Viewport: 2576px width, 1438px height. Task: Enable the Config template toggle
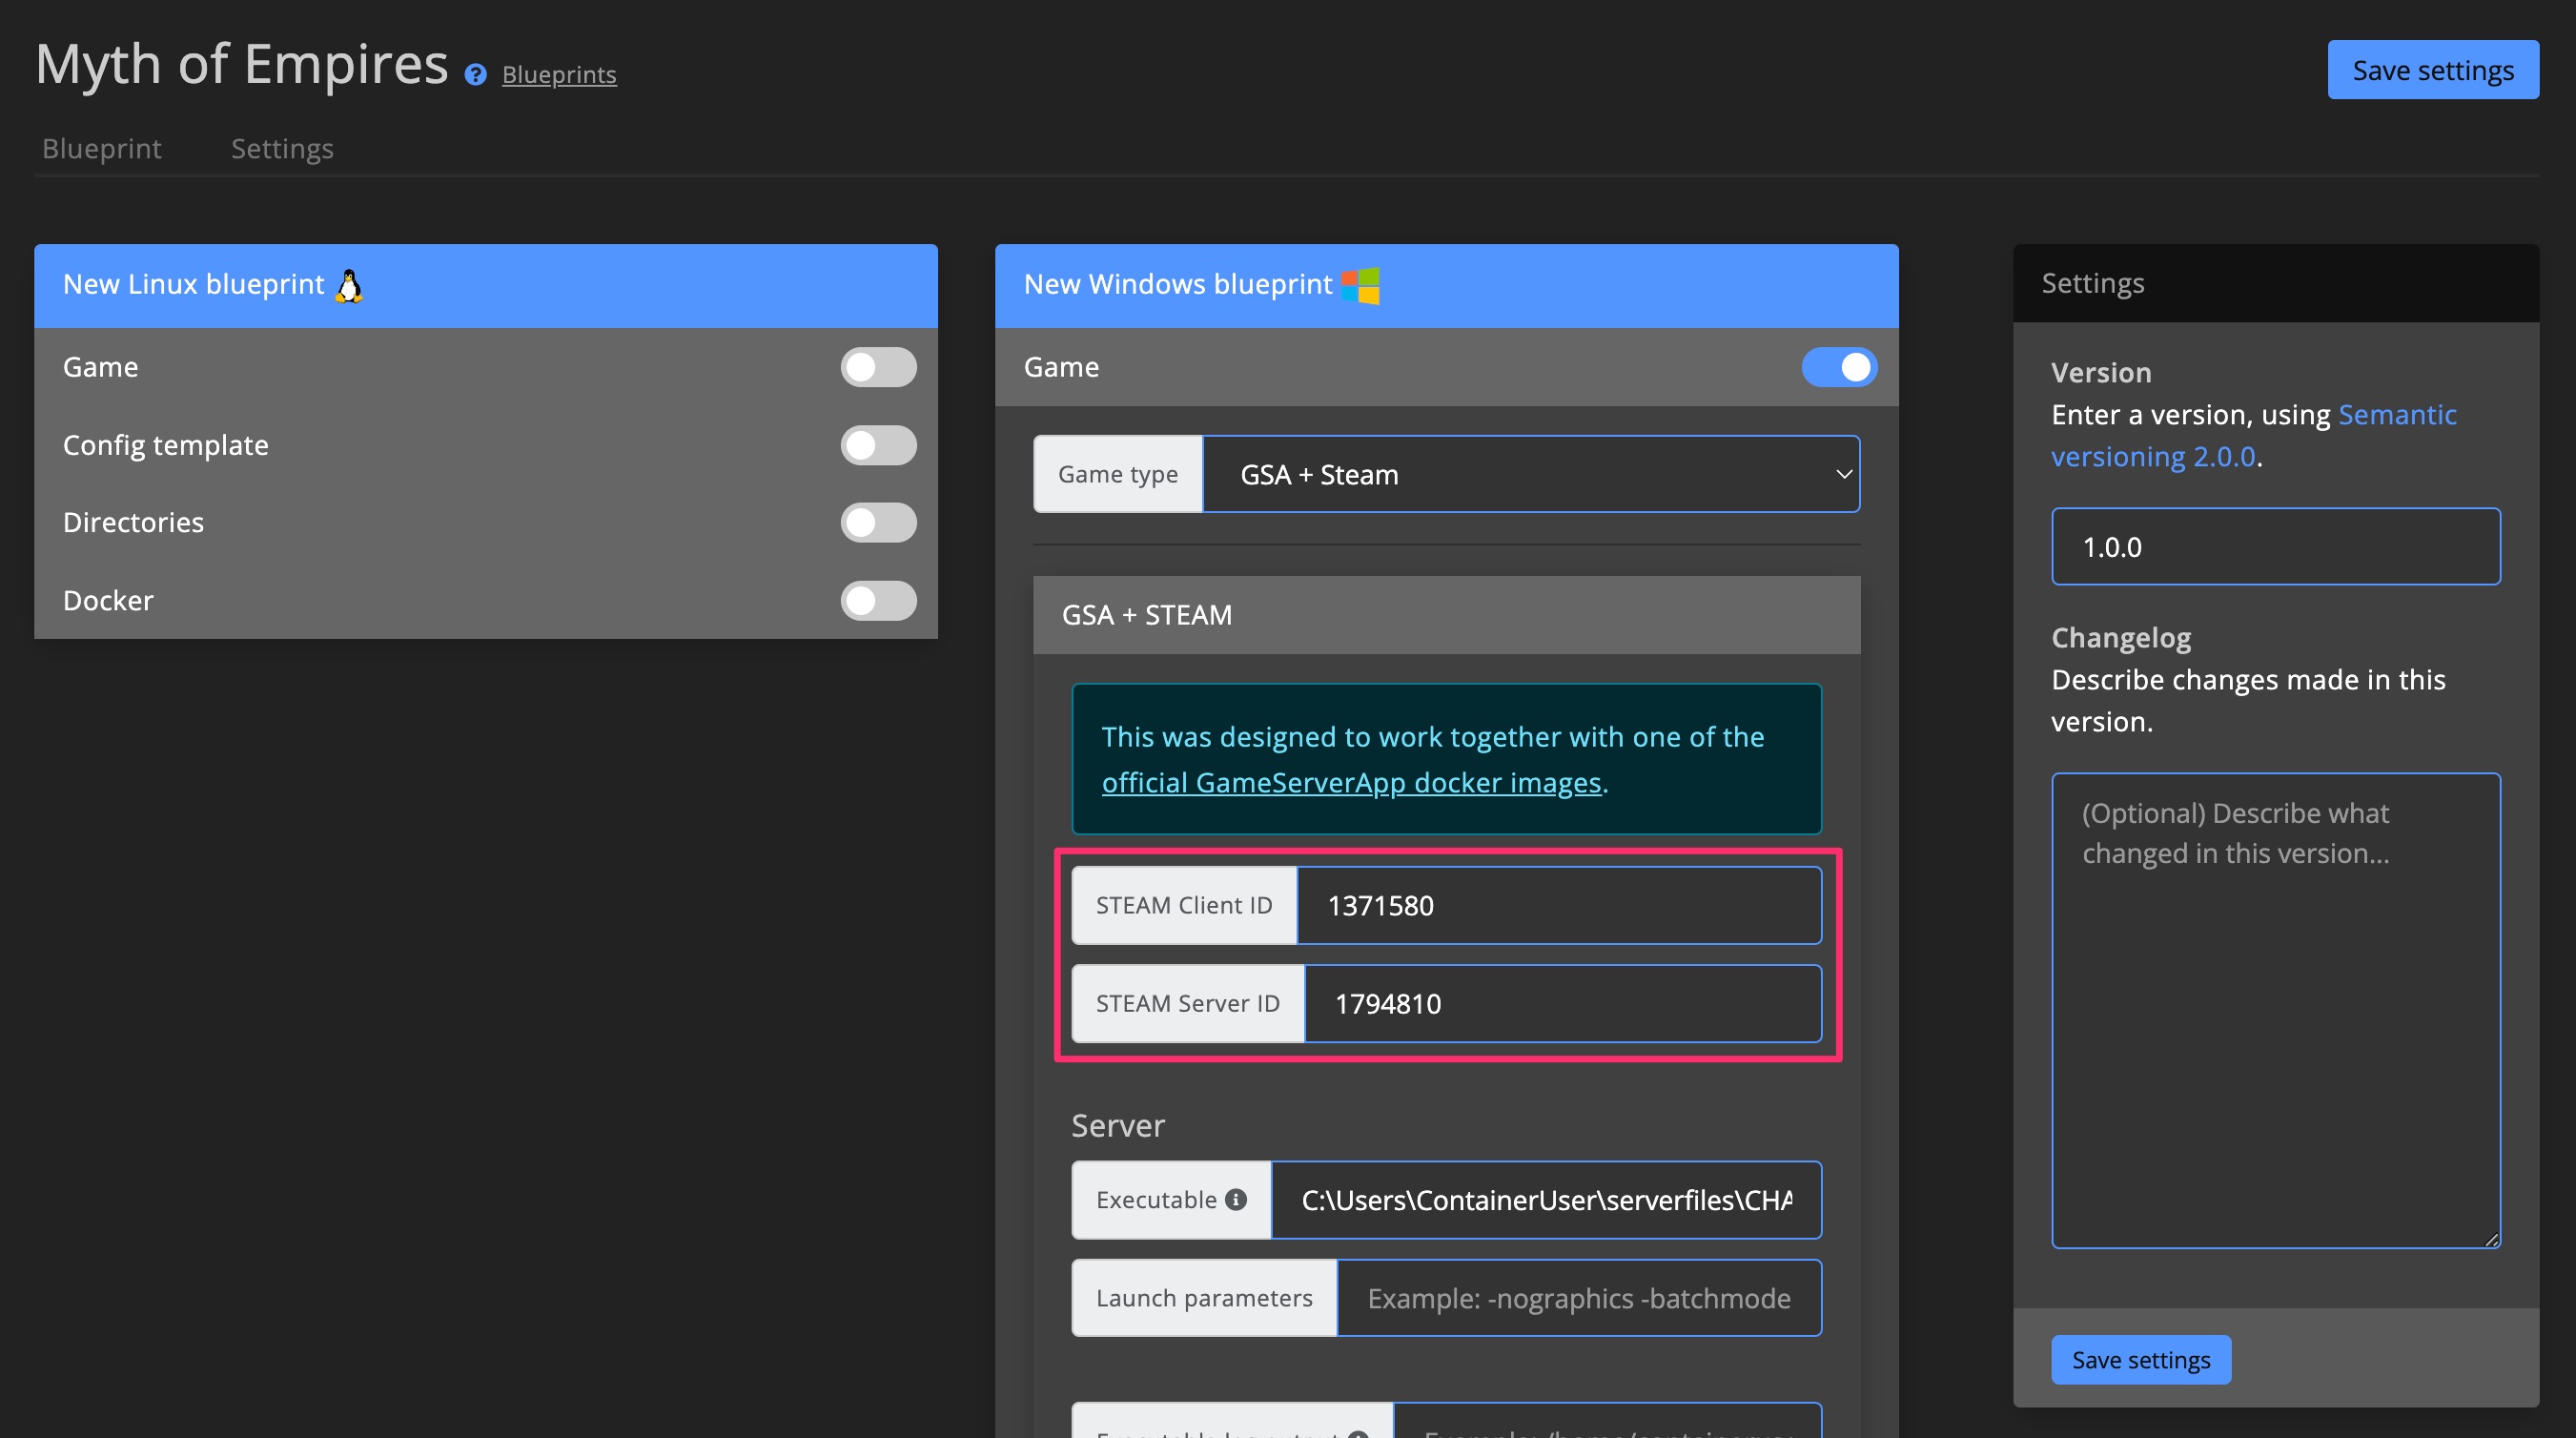point(878,445)
